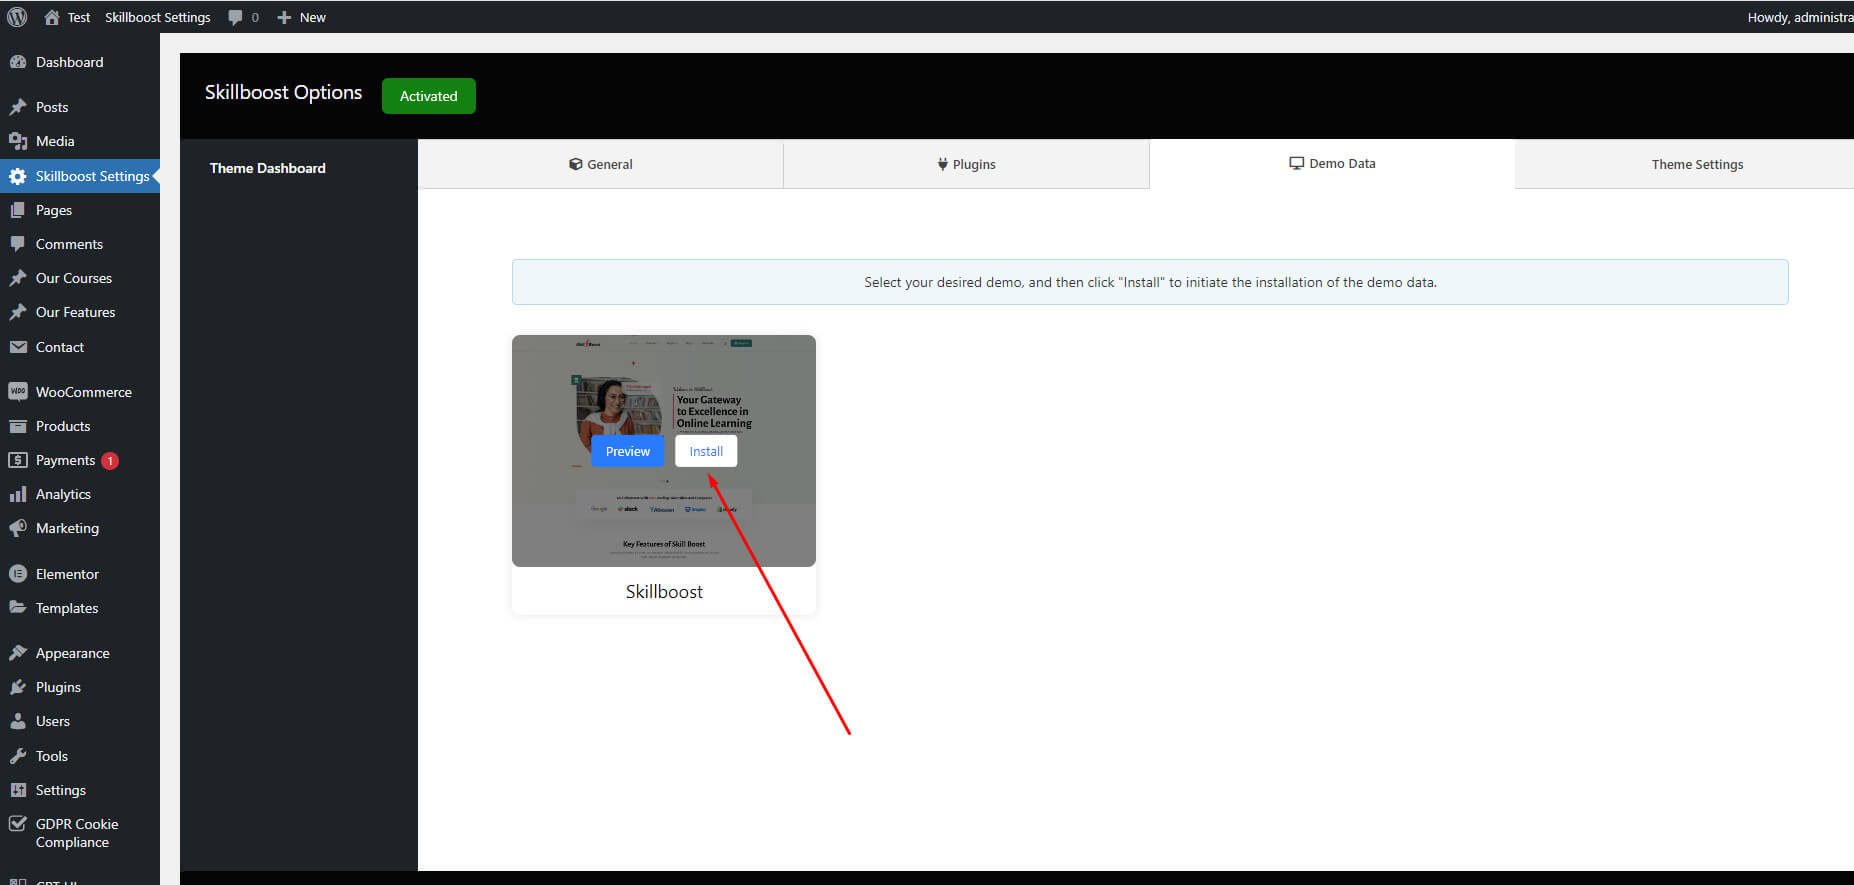Click the Settings sliders icon
The width and height of the screenshot is (1854, 885).
click(x=18, y=790)
